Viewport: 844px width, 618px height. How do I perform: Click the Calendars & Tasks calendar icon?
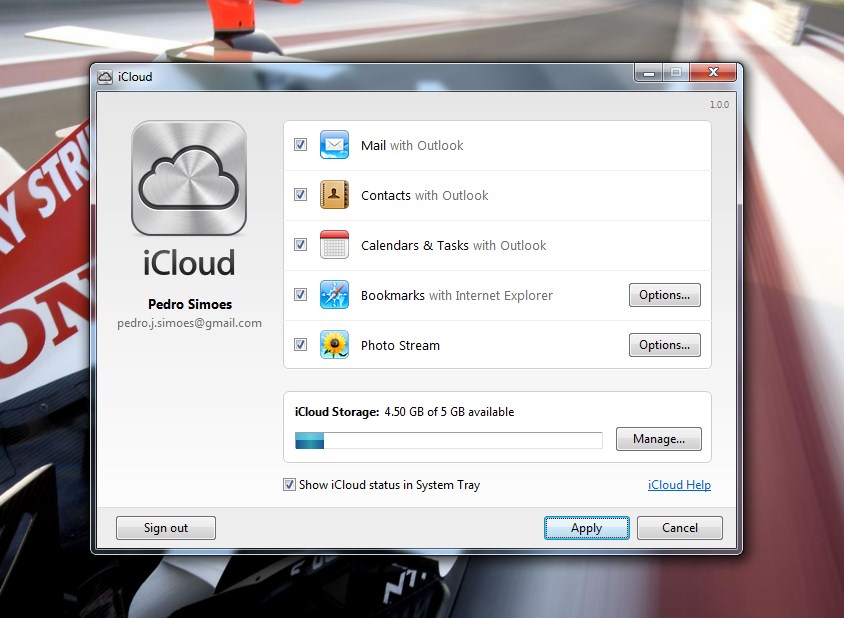(x=334, y=245)
